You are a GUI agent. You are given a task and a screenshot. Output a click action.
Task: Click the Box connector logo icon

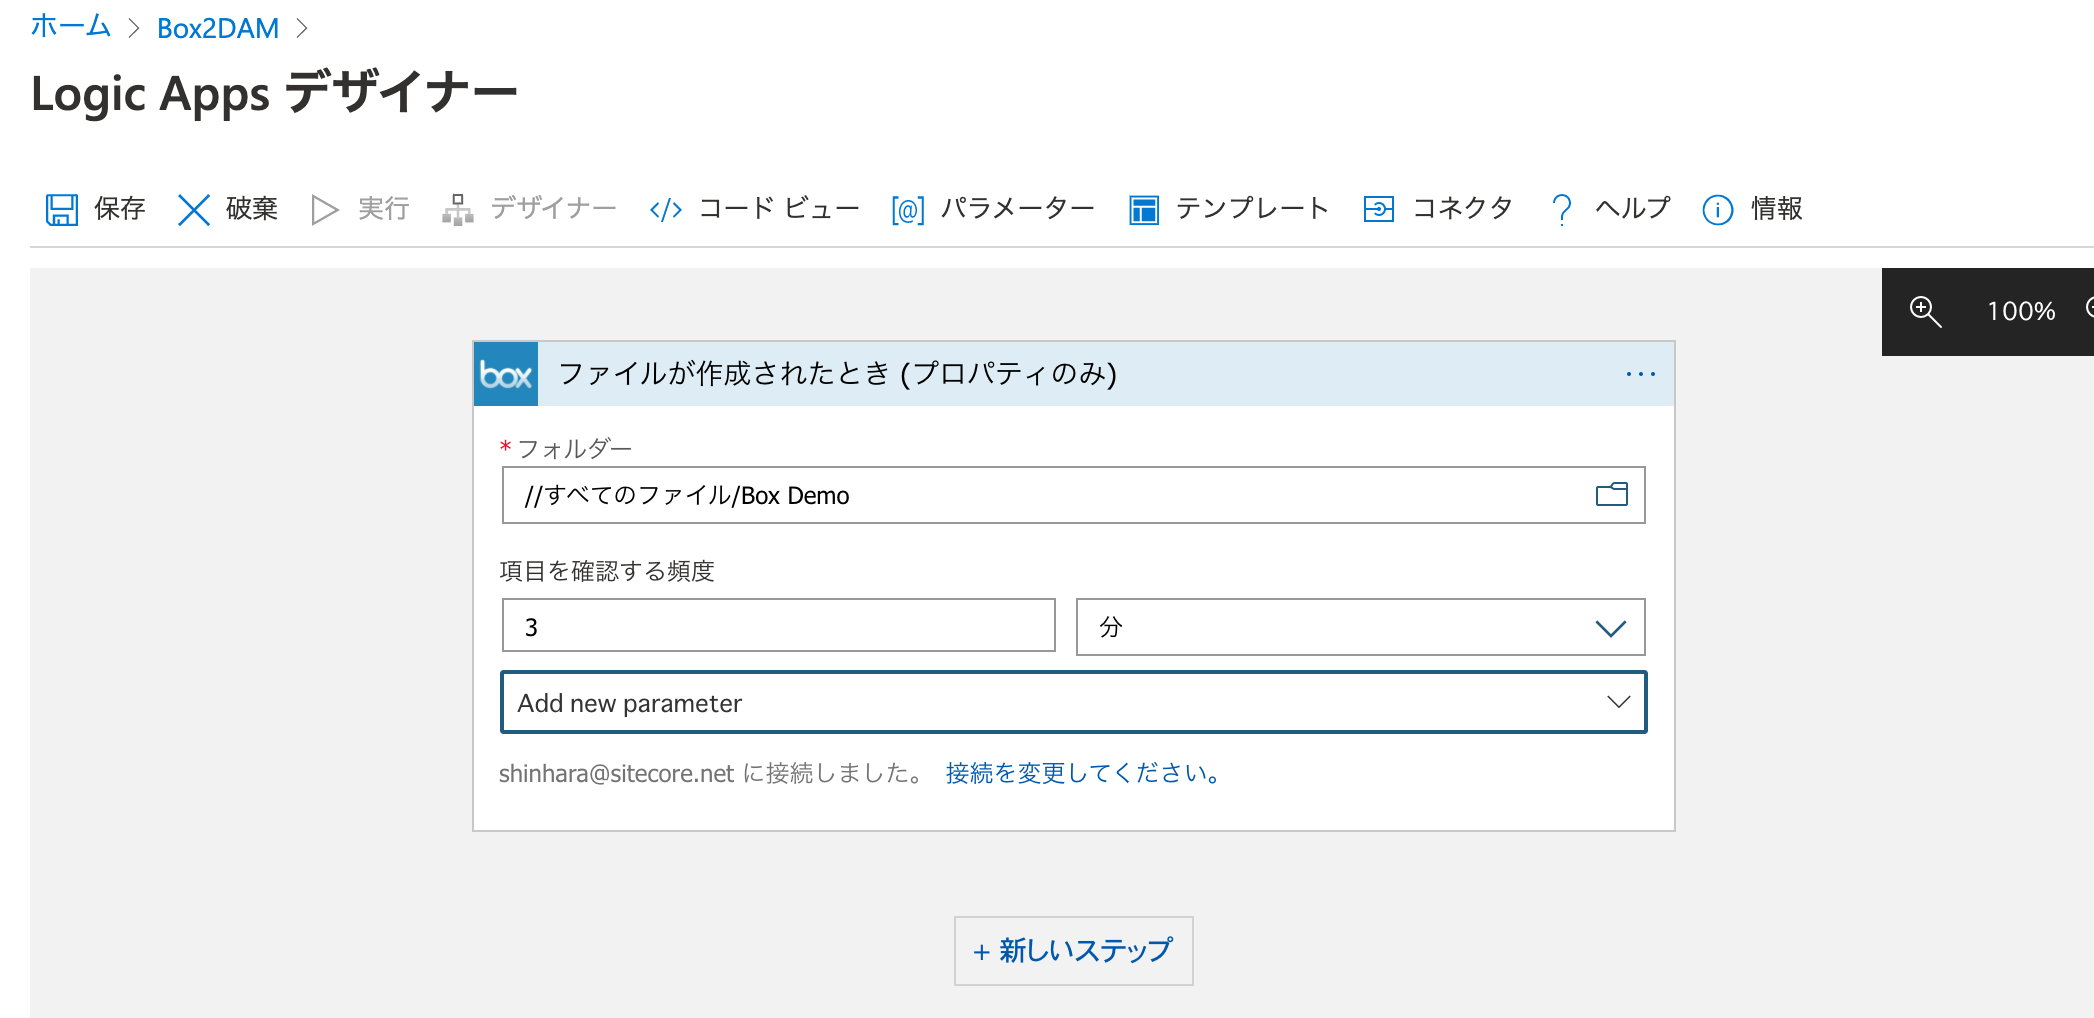click(x=506, y=374)
